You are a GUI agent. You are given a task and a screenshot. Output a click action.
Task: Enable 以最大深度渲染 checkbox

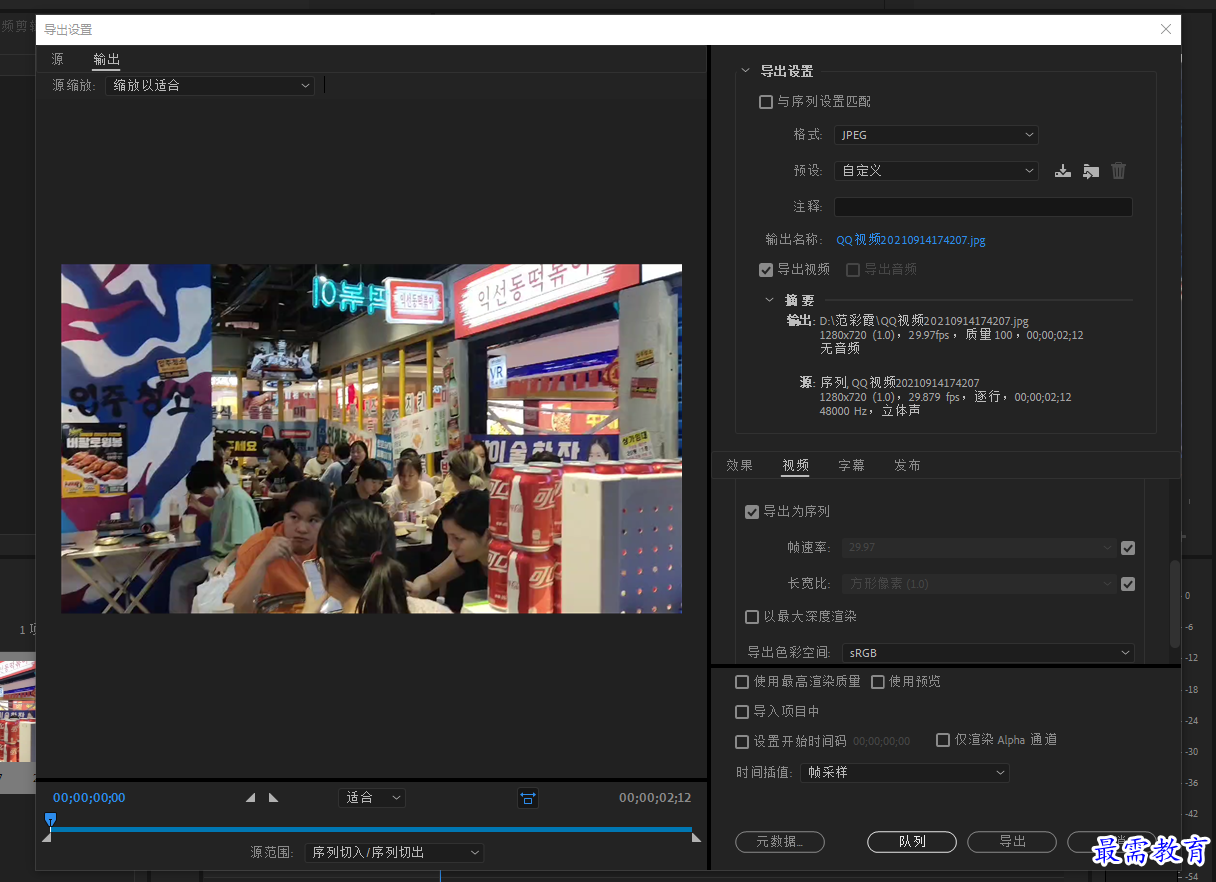[752, 617]
